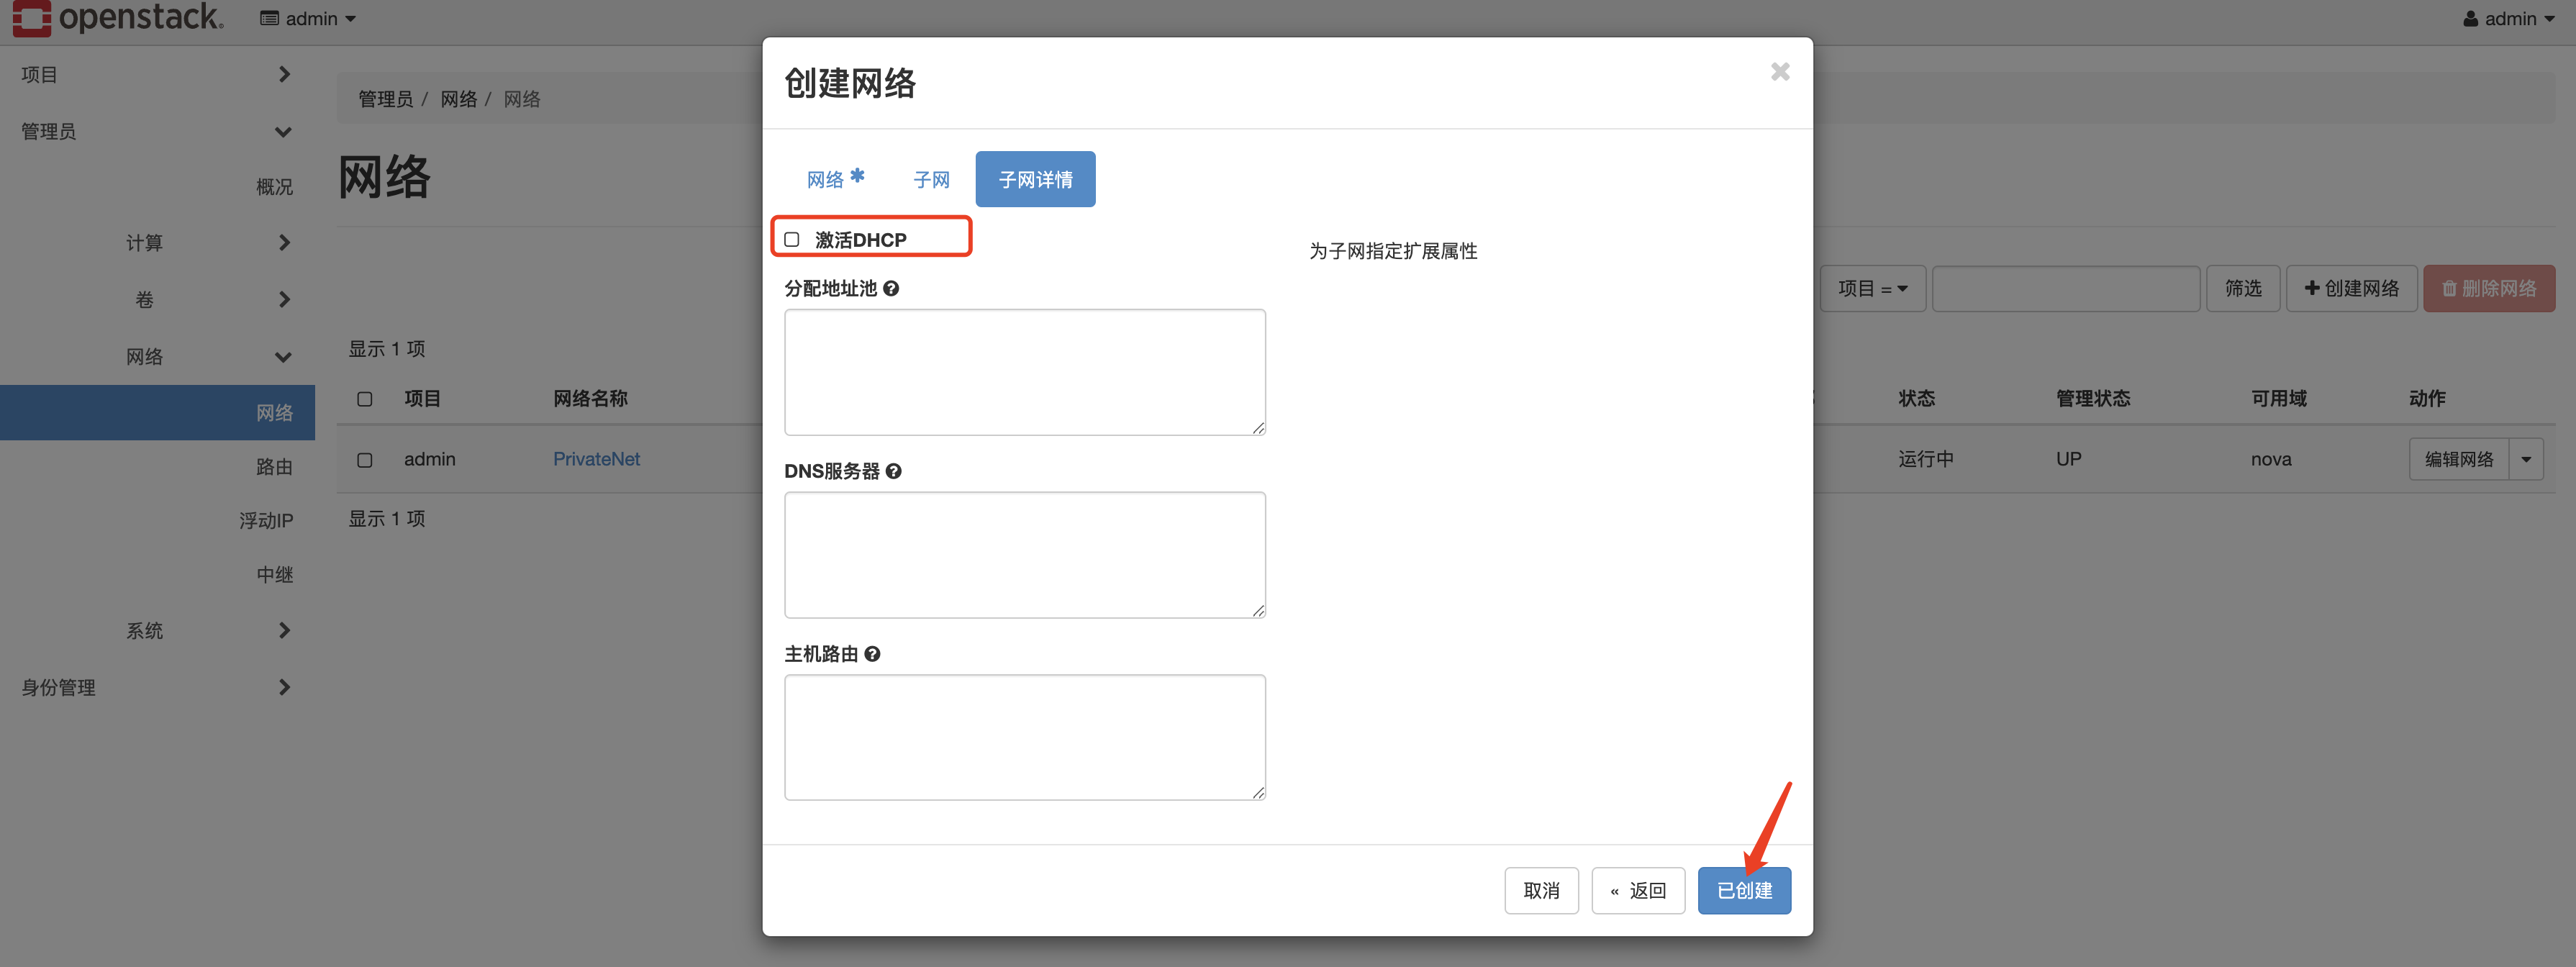Switch to the 网络 tab in the dialog
The width and height of the screenshot is (2576, 967).
point(826,179)
